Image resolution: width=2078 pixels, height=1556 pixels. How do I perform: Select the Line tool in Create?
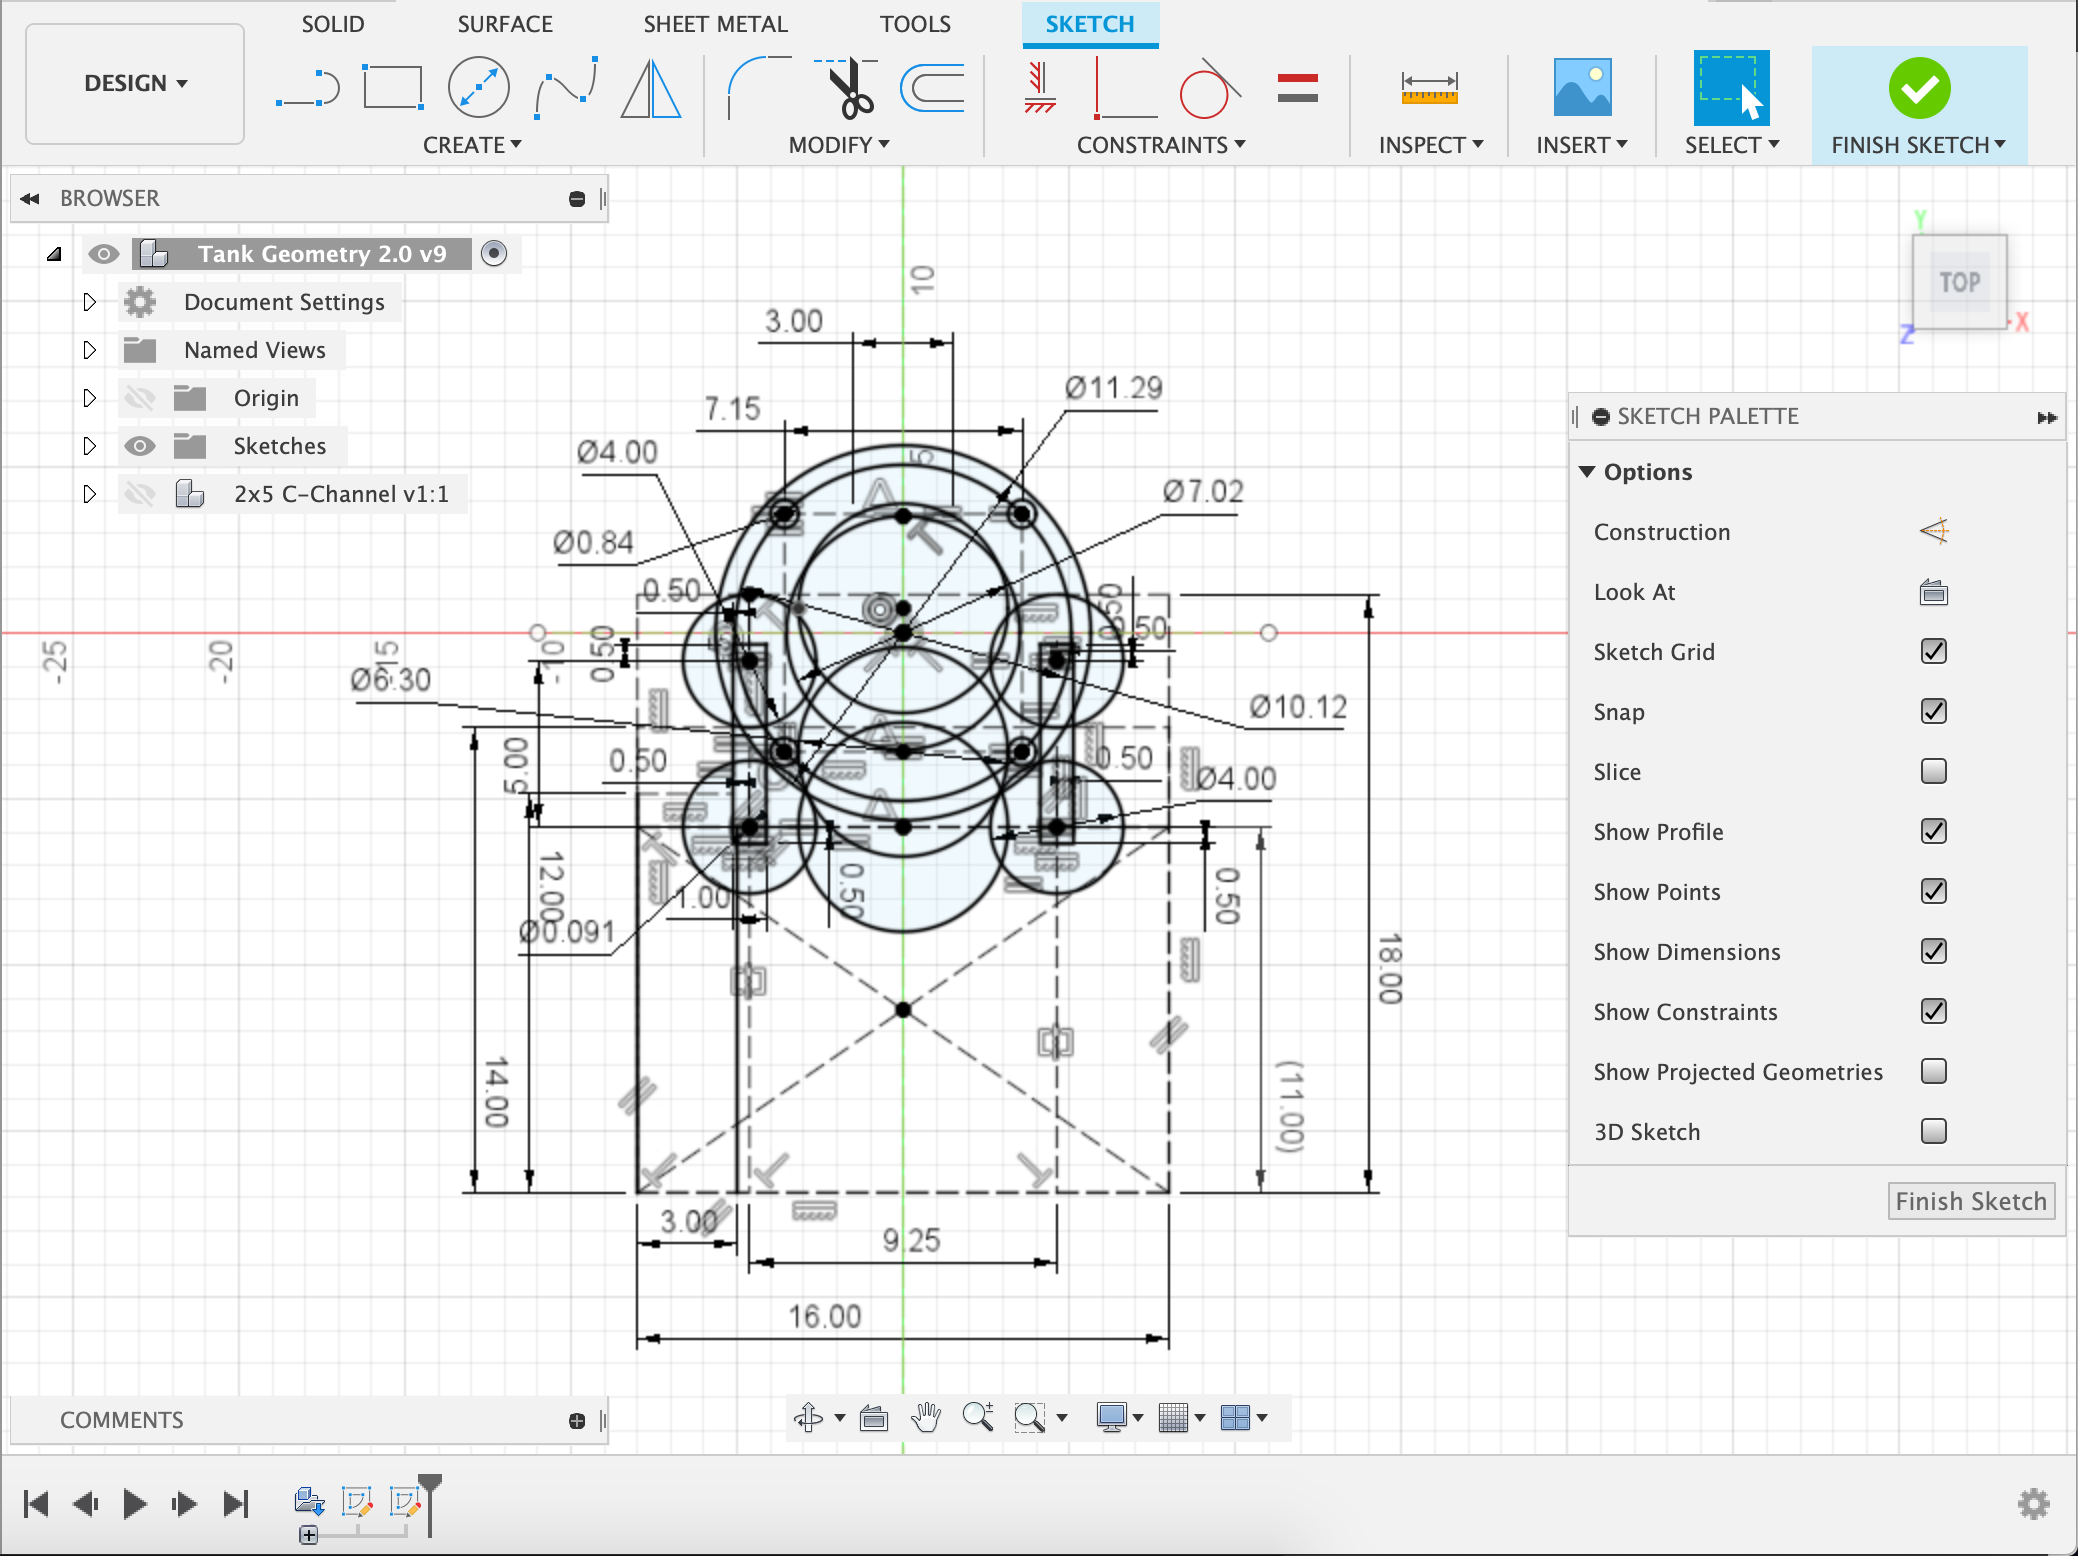(x=308, y=88)
